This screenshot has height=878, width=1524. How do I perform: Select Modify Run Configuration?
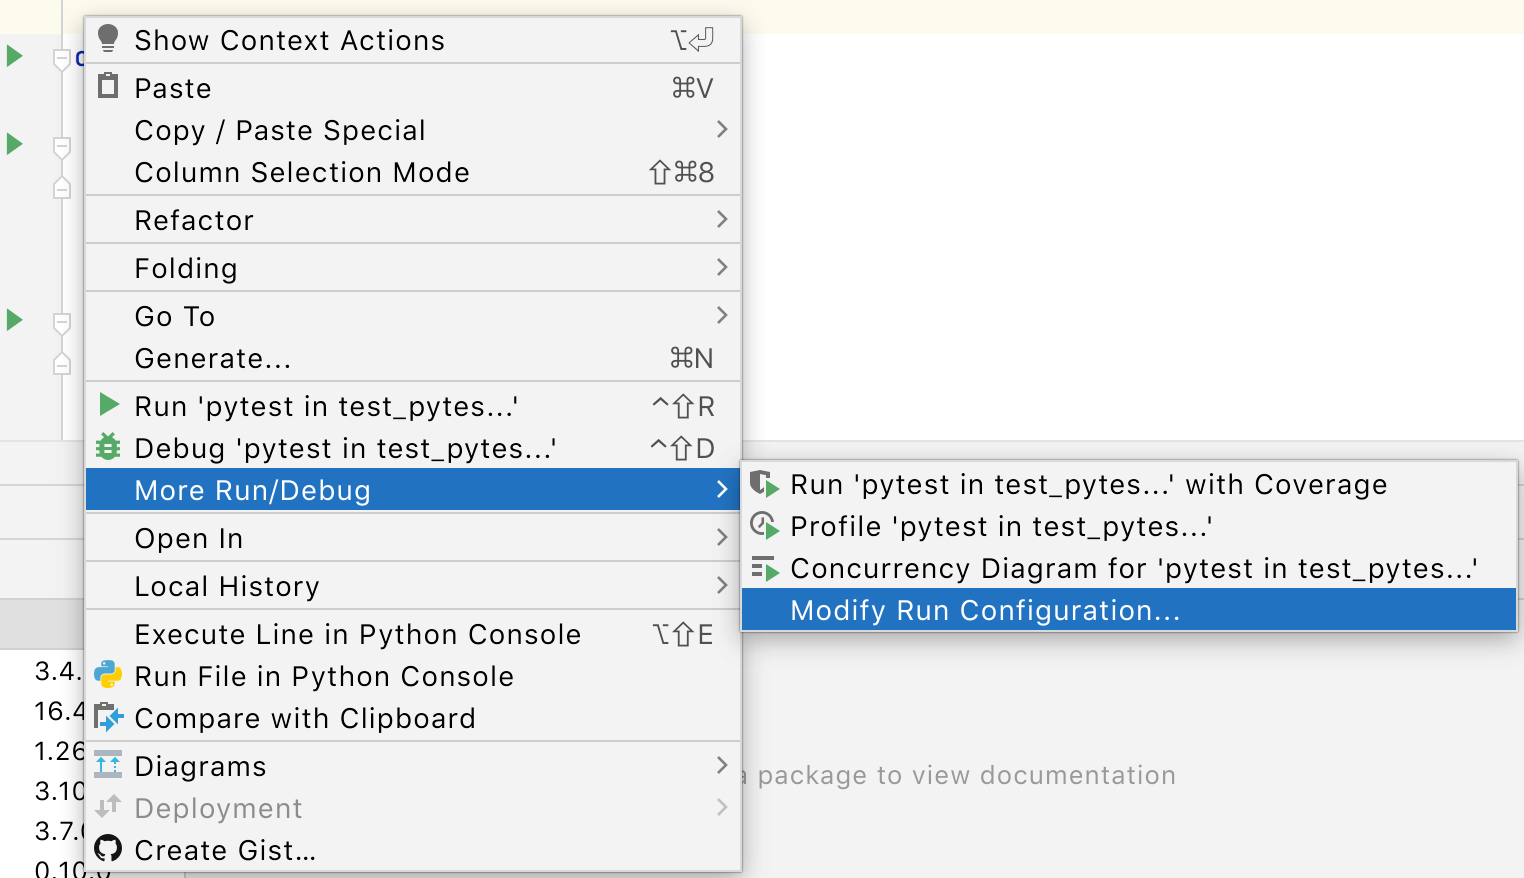[984, 610]
